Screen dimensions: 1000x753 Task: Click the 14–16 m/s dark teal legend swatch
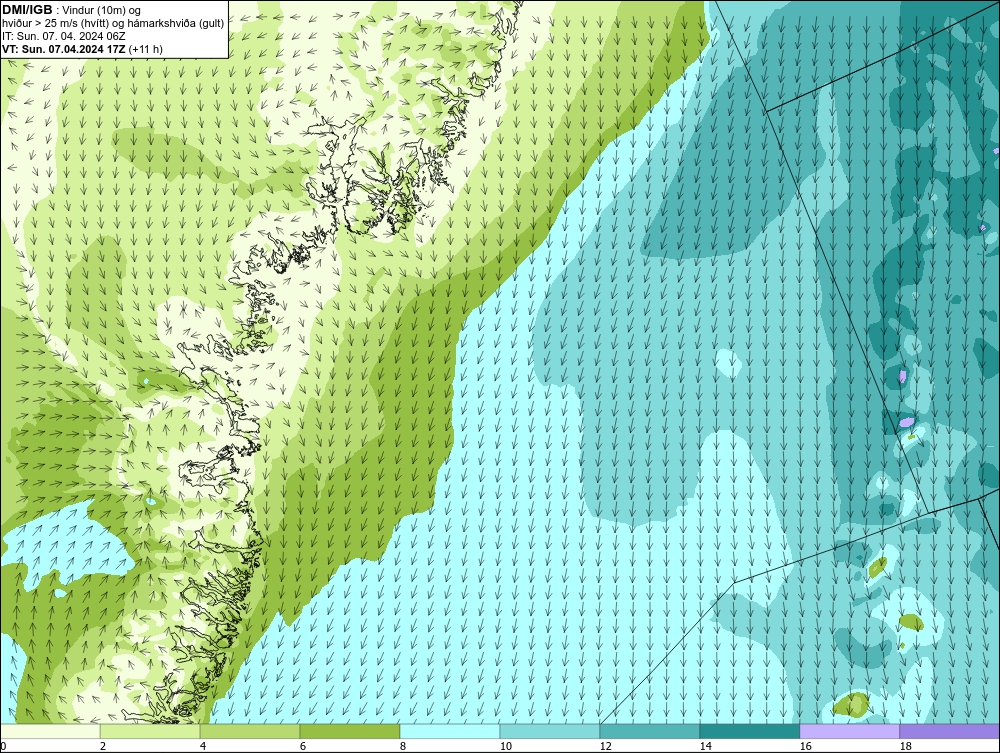(750, 731)
